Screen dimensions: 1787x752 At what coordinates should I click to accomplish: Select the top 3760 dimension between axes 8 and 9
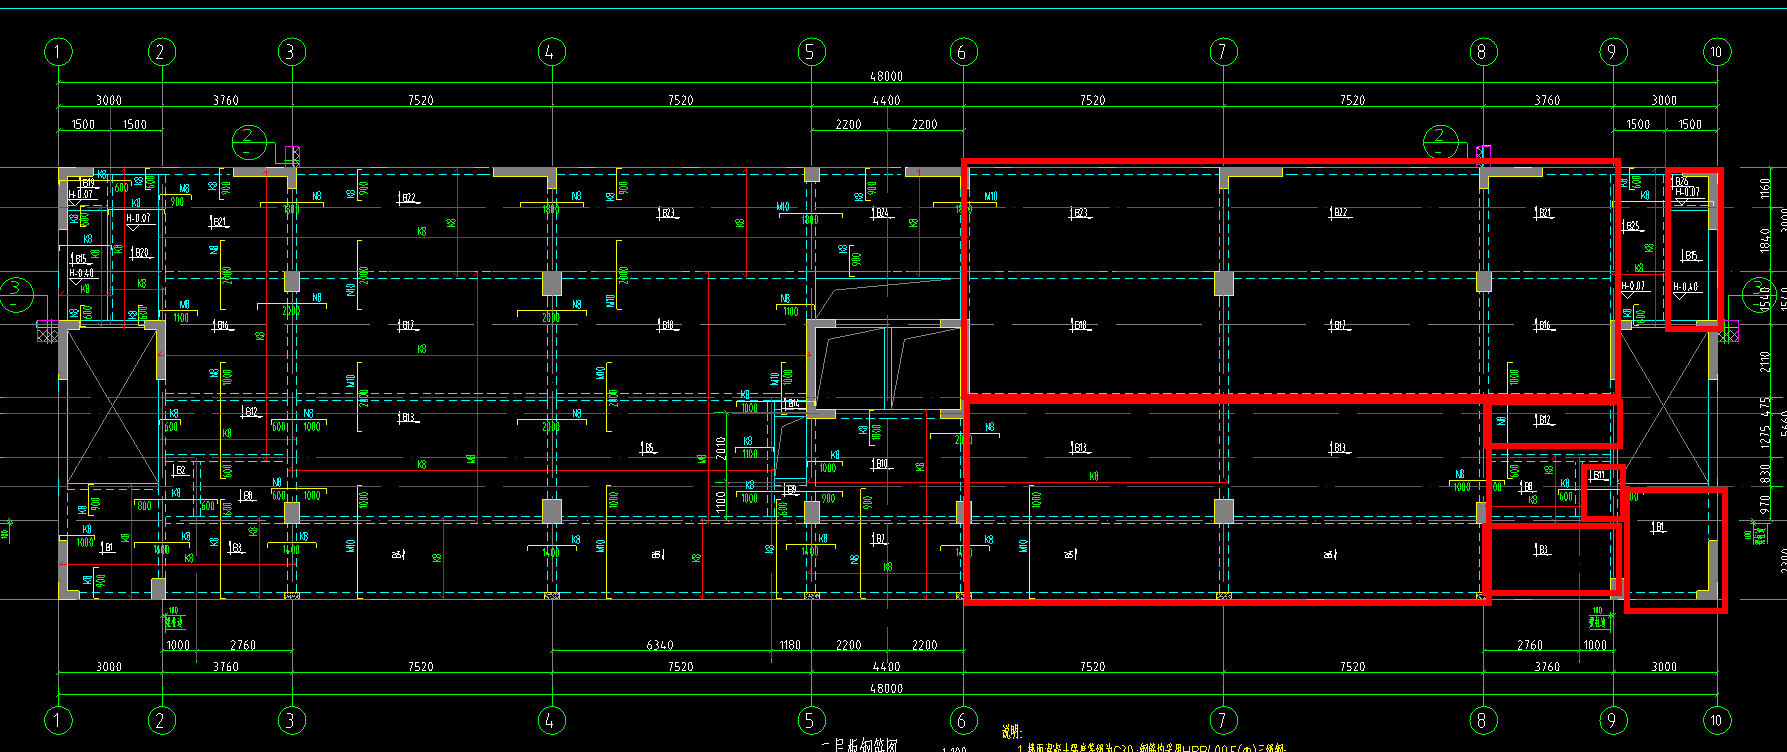click(x=1547, y=100)
